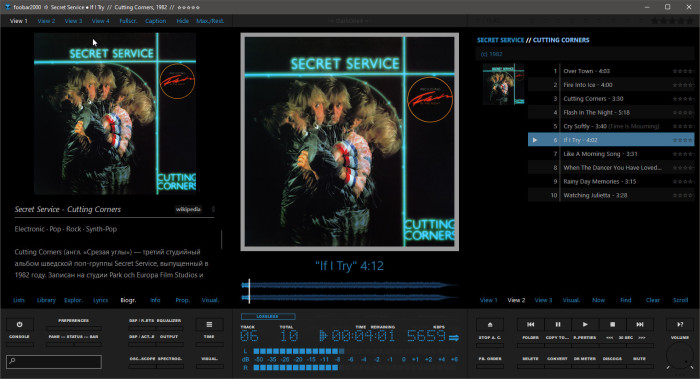This screenshot has width=700, height=379.
Task: Skip to the next track
Action: coord(640,325)
